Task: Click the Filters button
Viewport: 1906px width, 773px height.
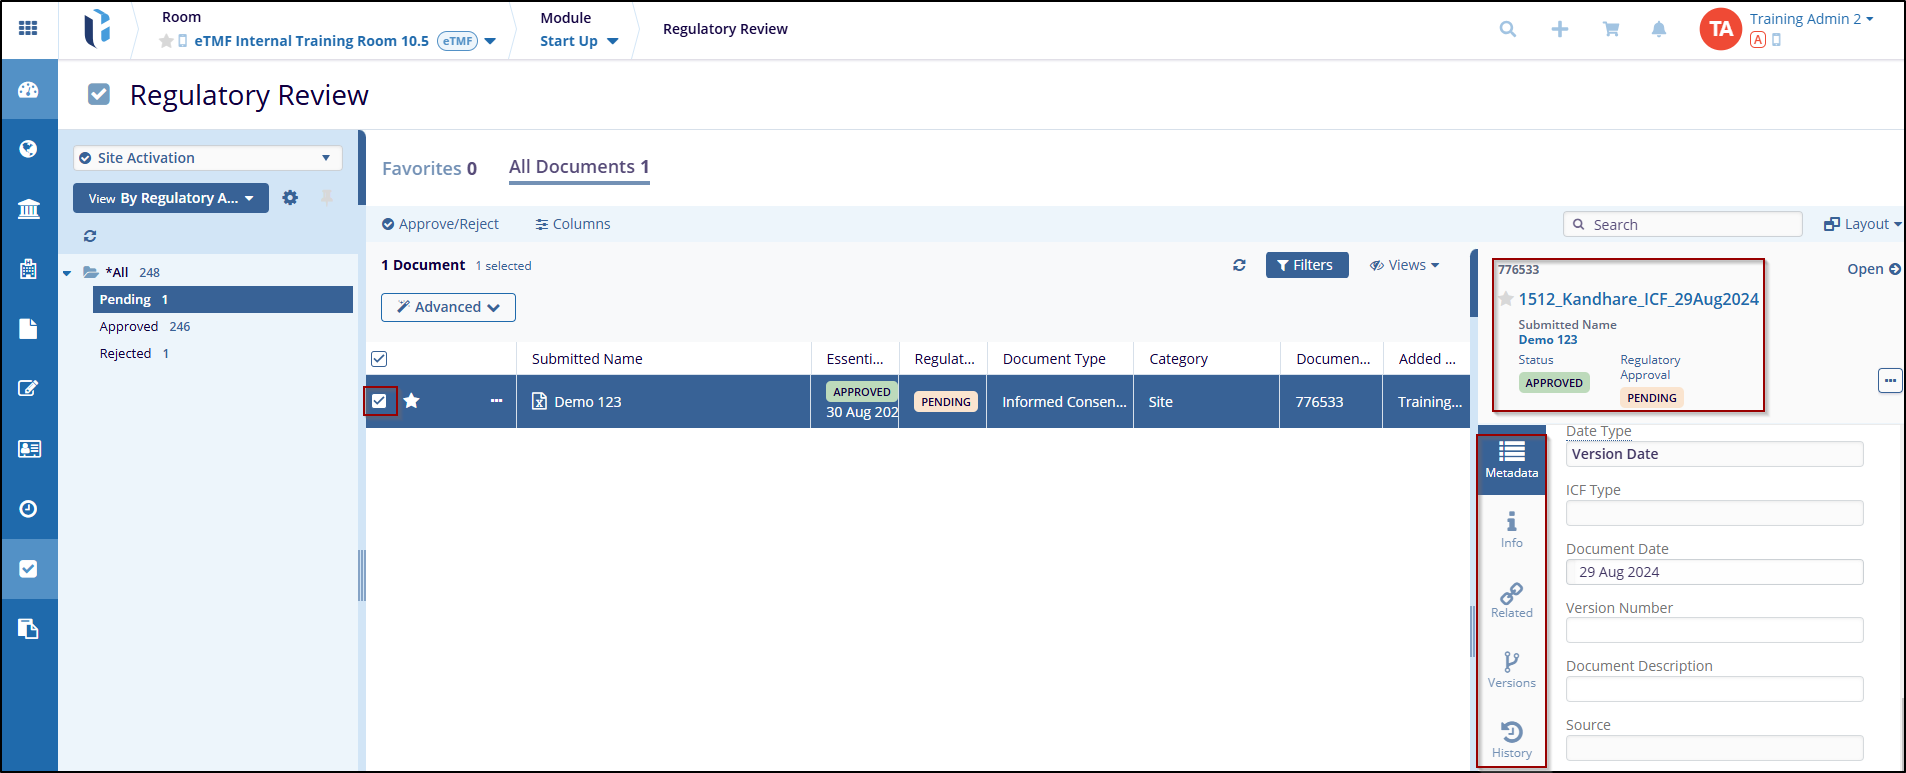Action: (x=1306, y=265)
